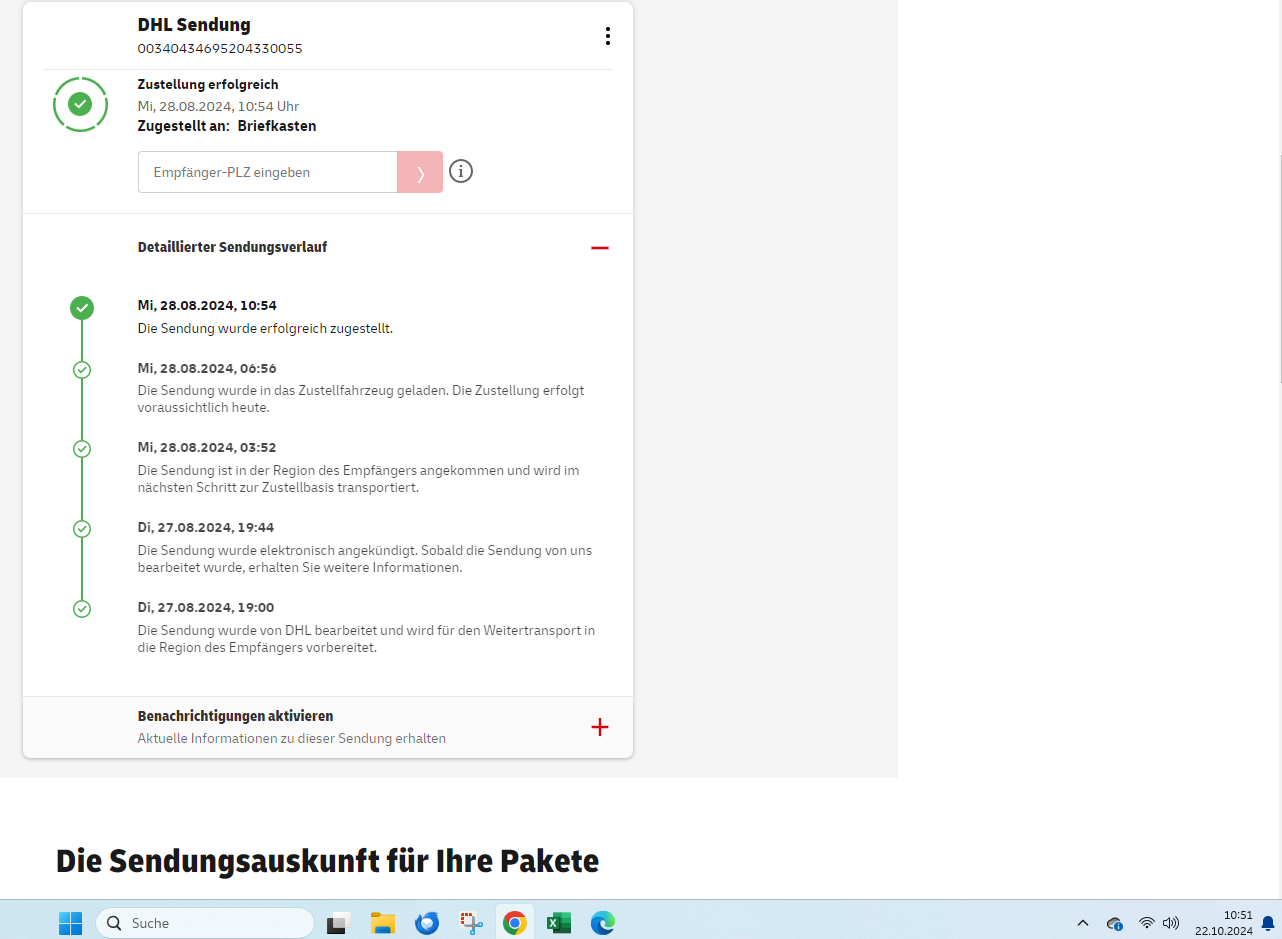Click 'Aktuelle Informationen zu dieser Sendung erhalten'
The height and width of the screenshot is (939, 1282).
click(291, 738)
